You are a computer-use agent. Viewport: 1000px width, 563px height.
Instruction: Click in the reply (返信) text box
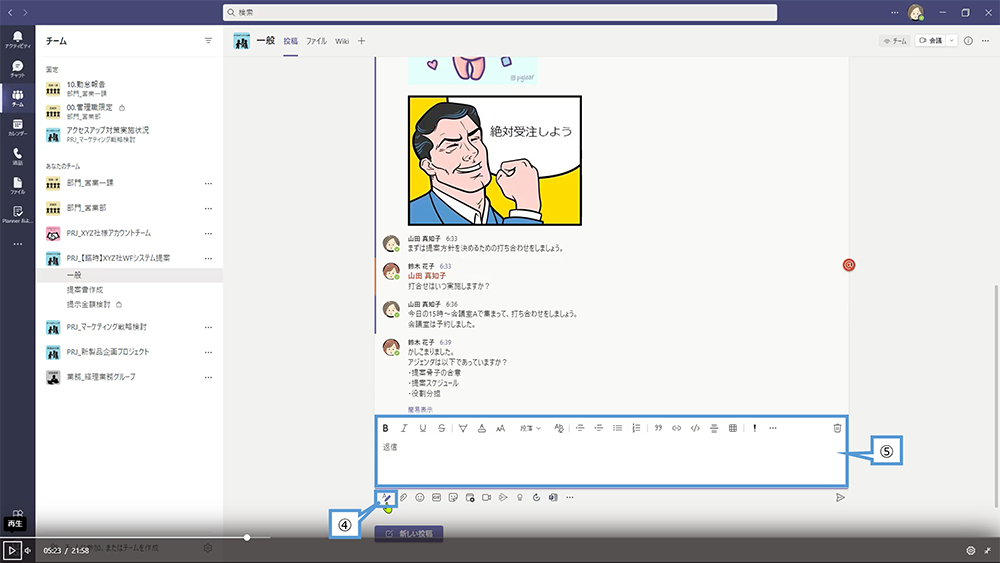point(611,460)
